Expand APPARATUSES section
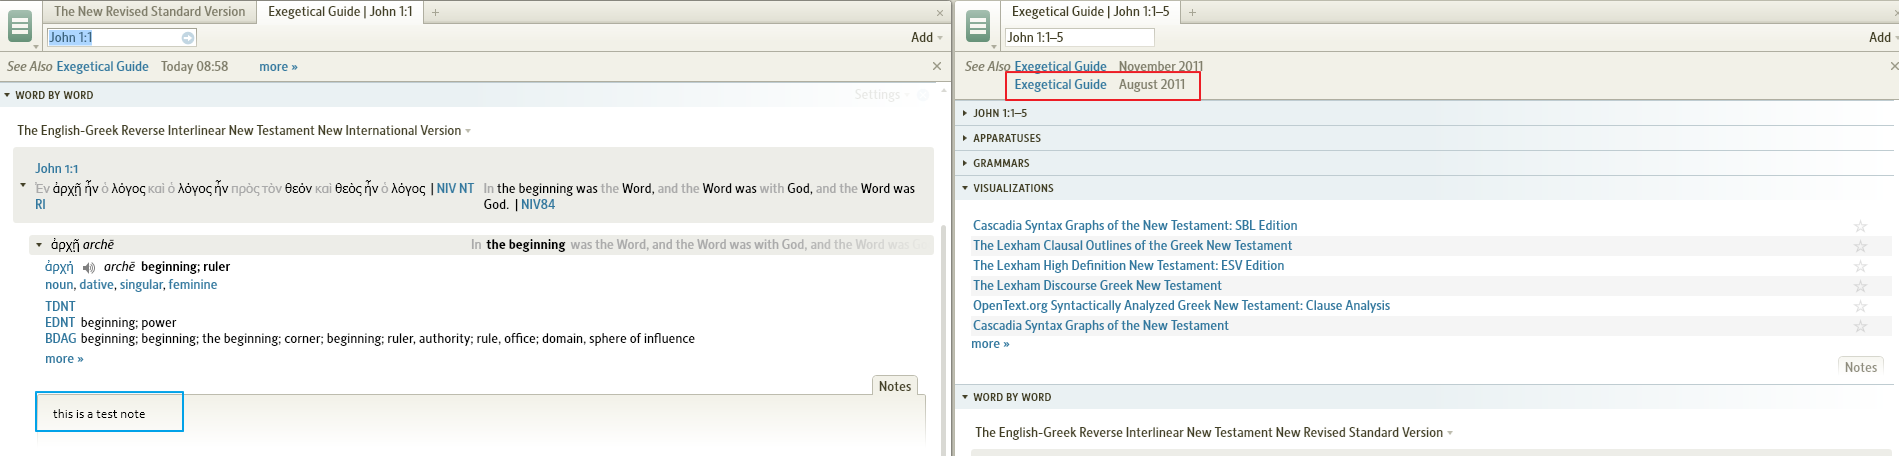This screenshot has width=1899, height=456. tap(965, 139)
